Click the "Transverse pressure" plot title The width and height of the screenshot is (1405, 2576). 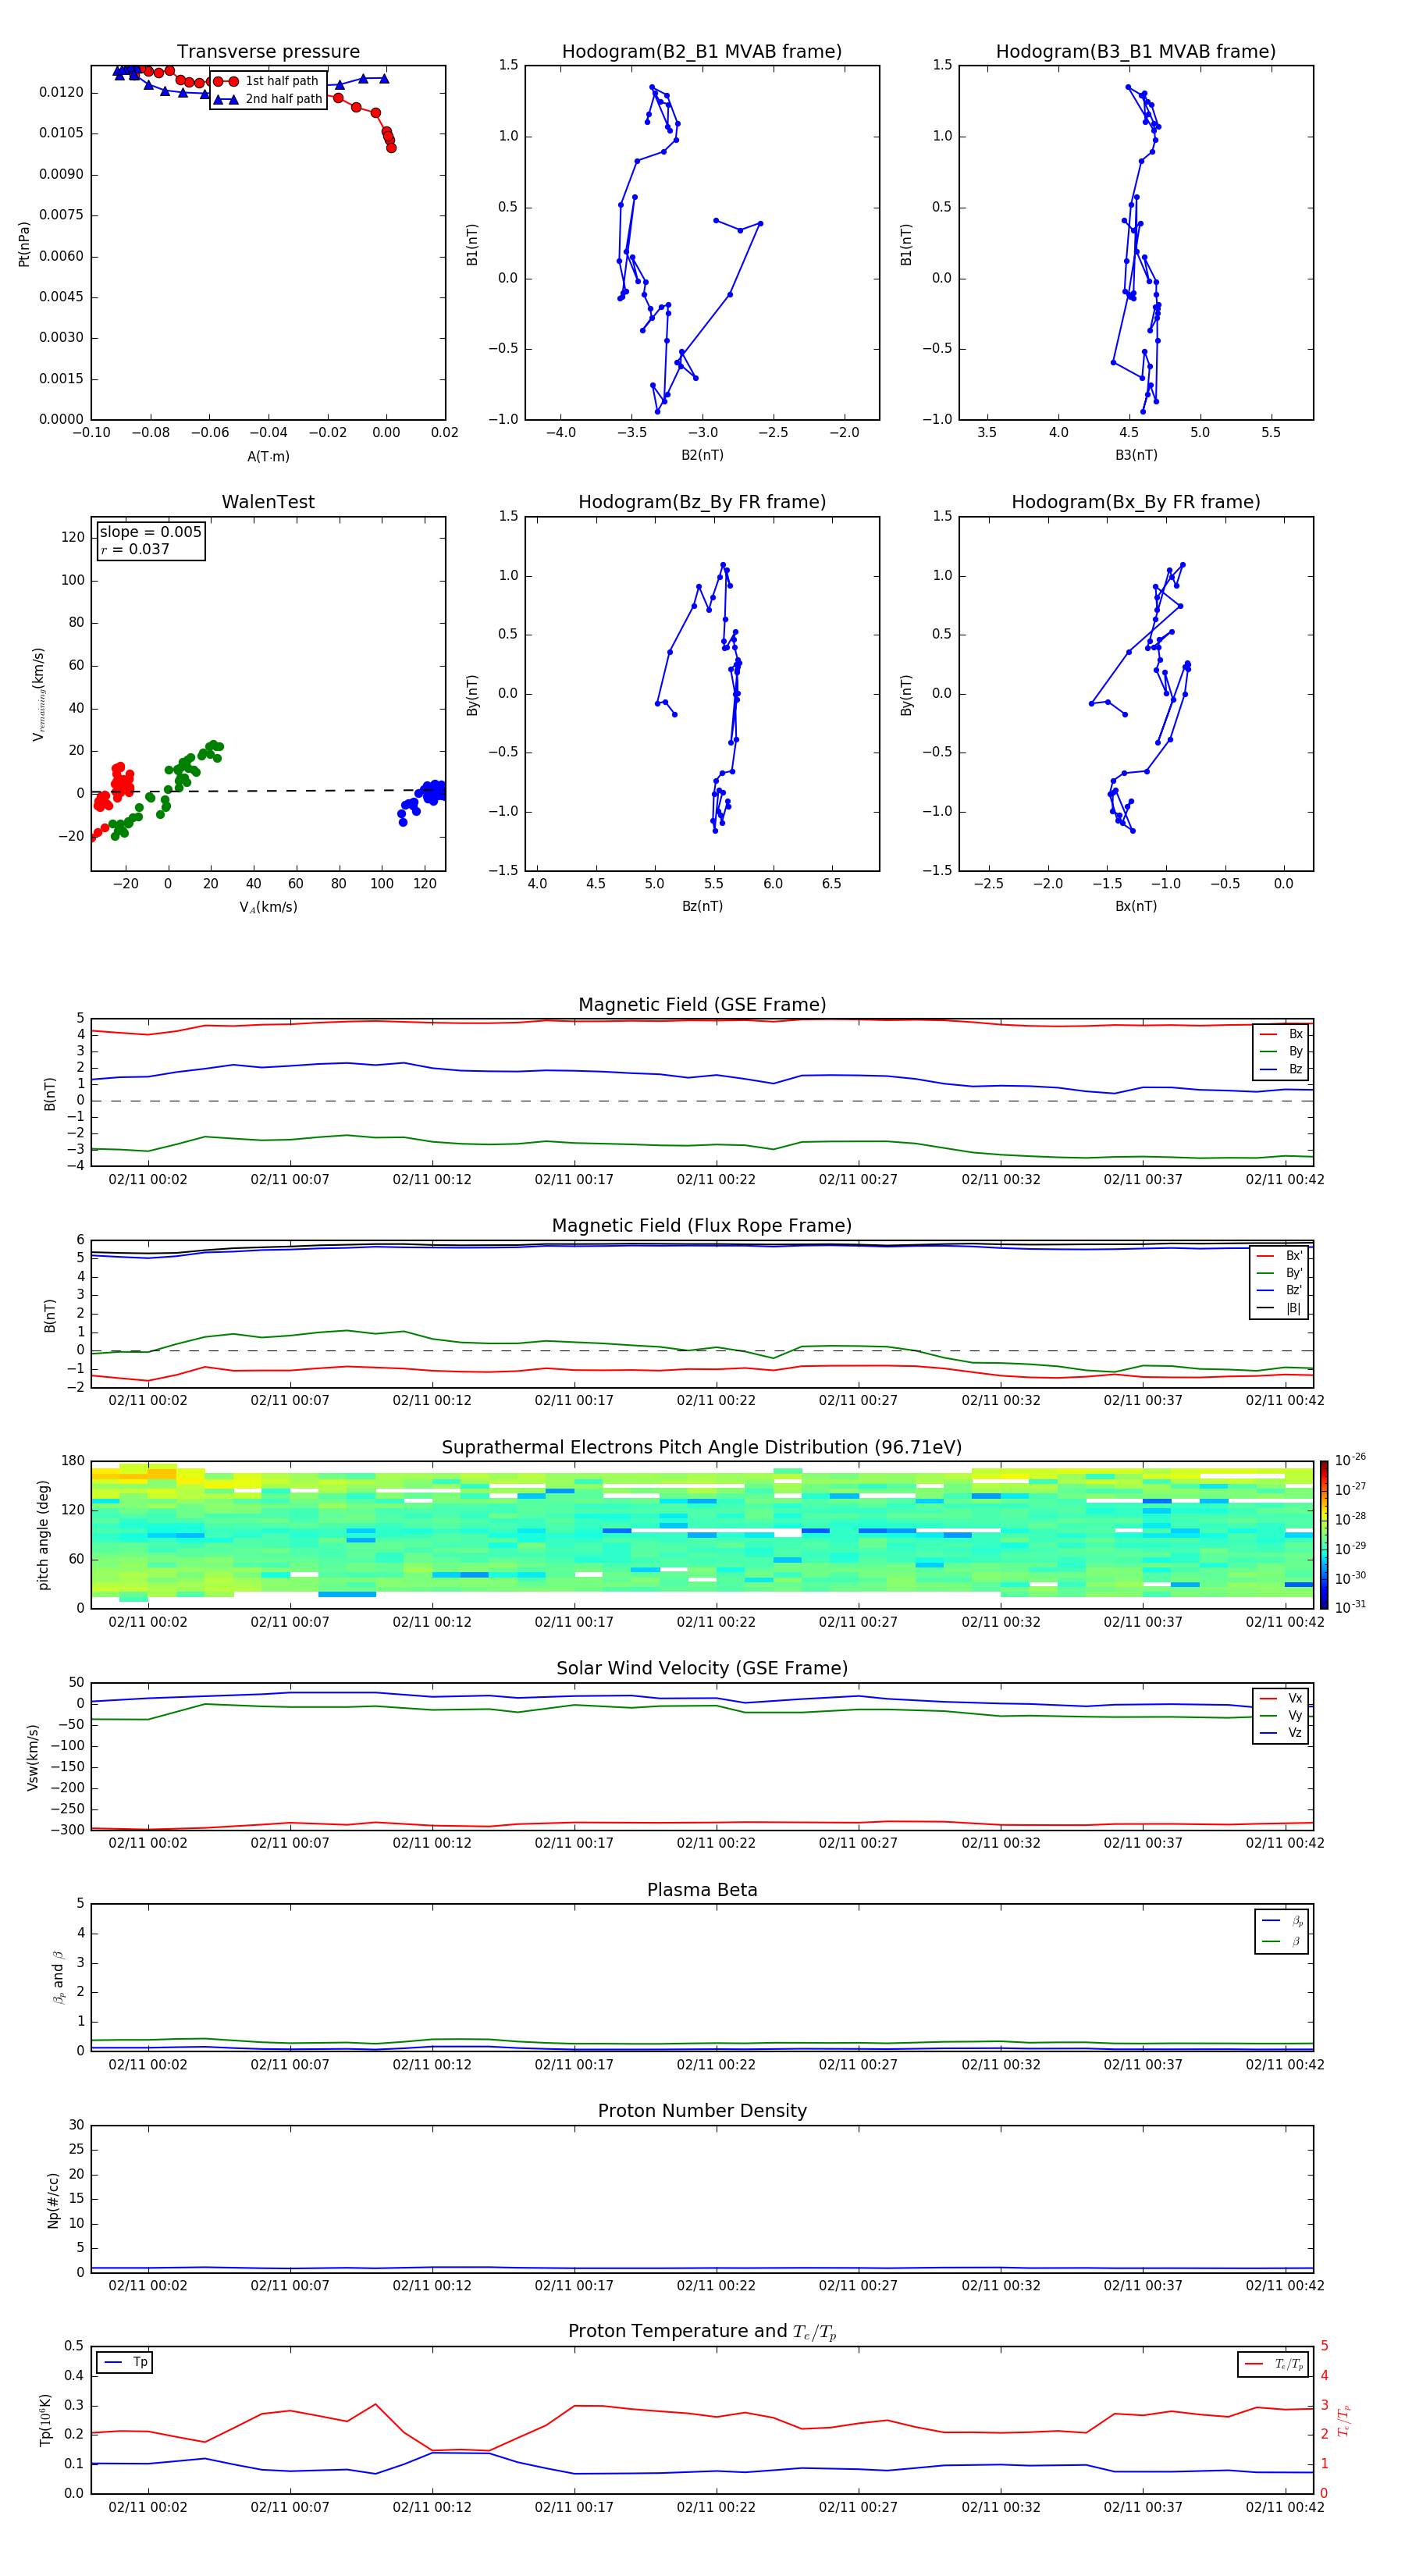(x=268, y=52)
